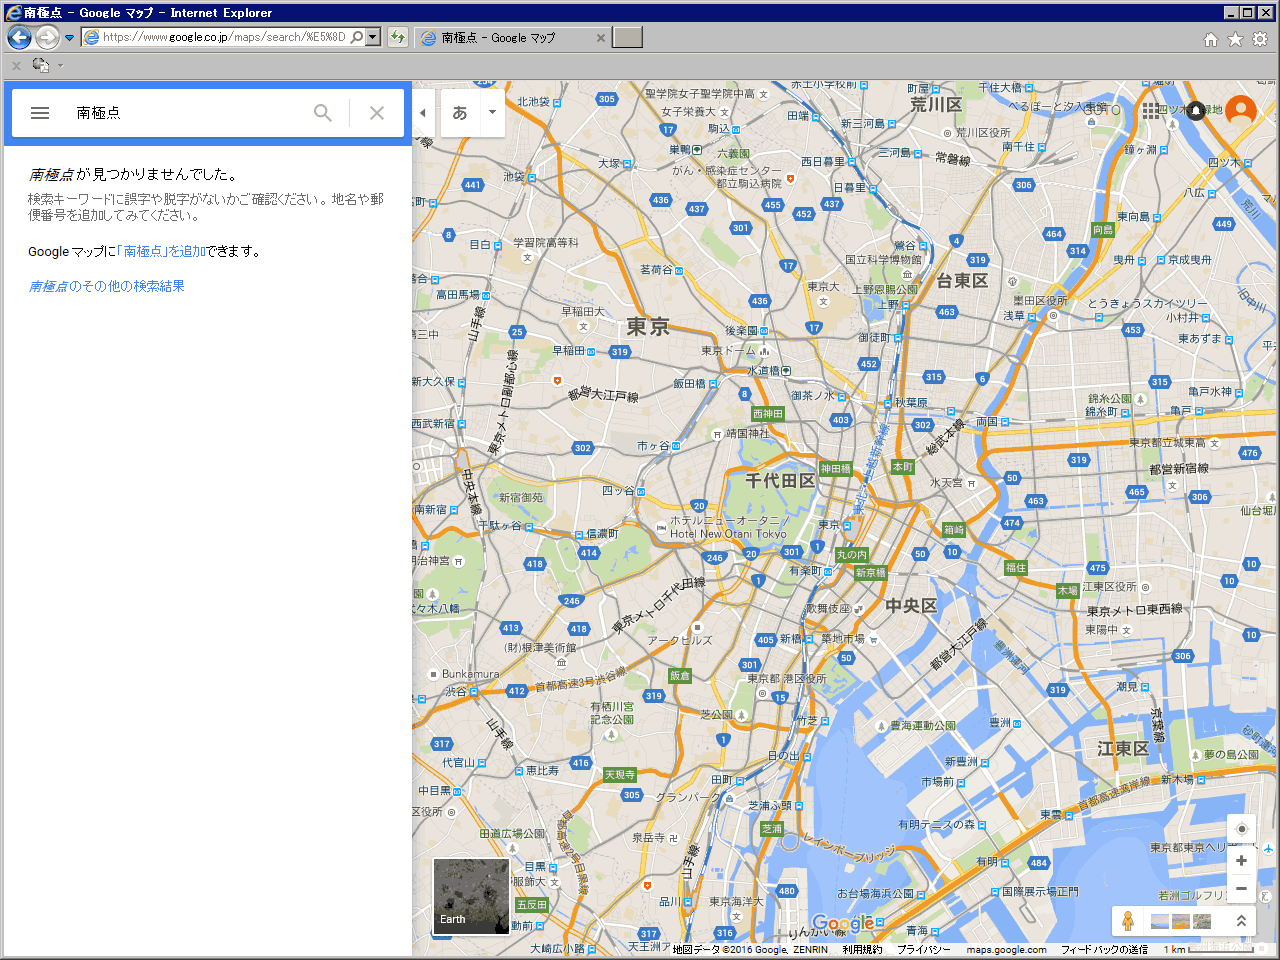The height and width of the screenshot is (960, 1280).
Task: Open the Google notifications bell
Action: 1196,110
